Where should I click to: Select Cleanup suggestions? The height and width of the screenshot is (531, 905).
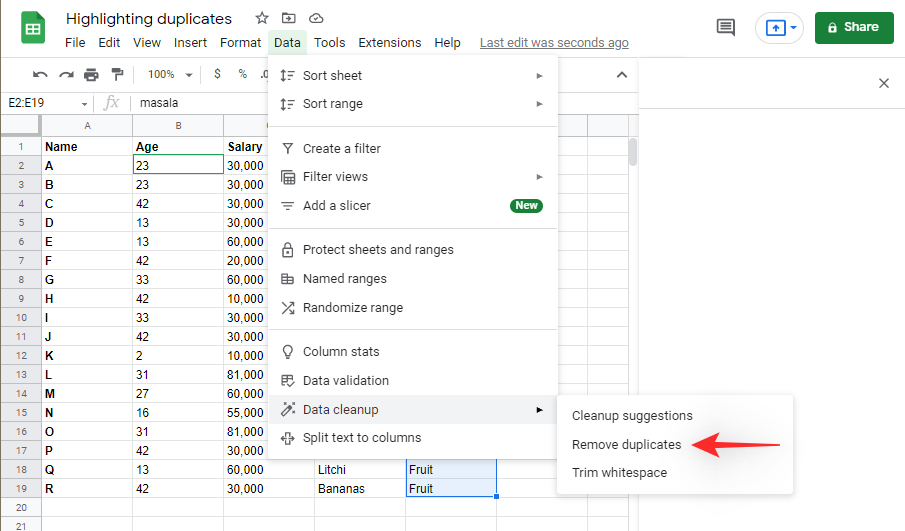tap(675, 416)
